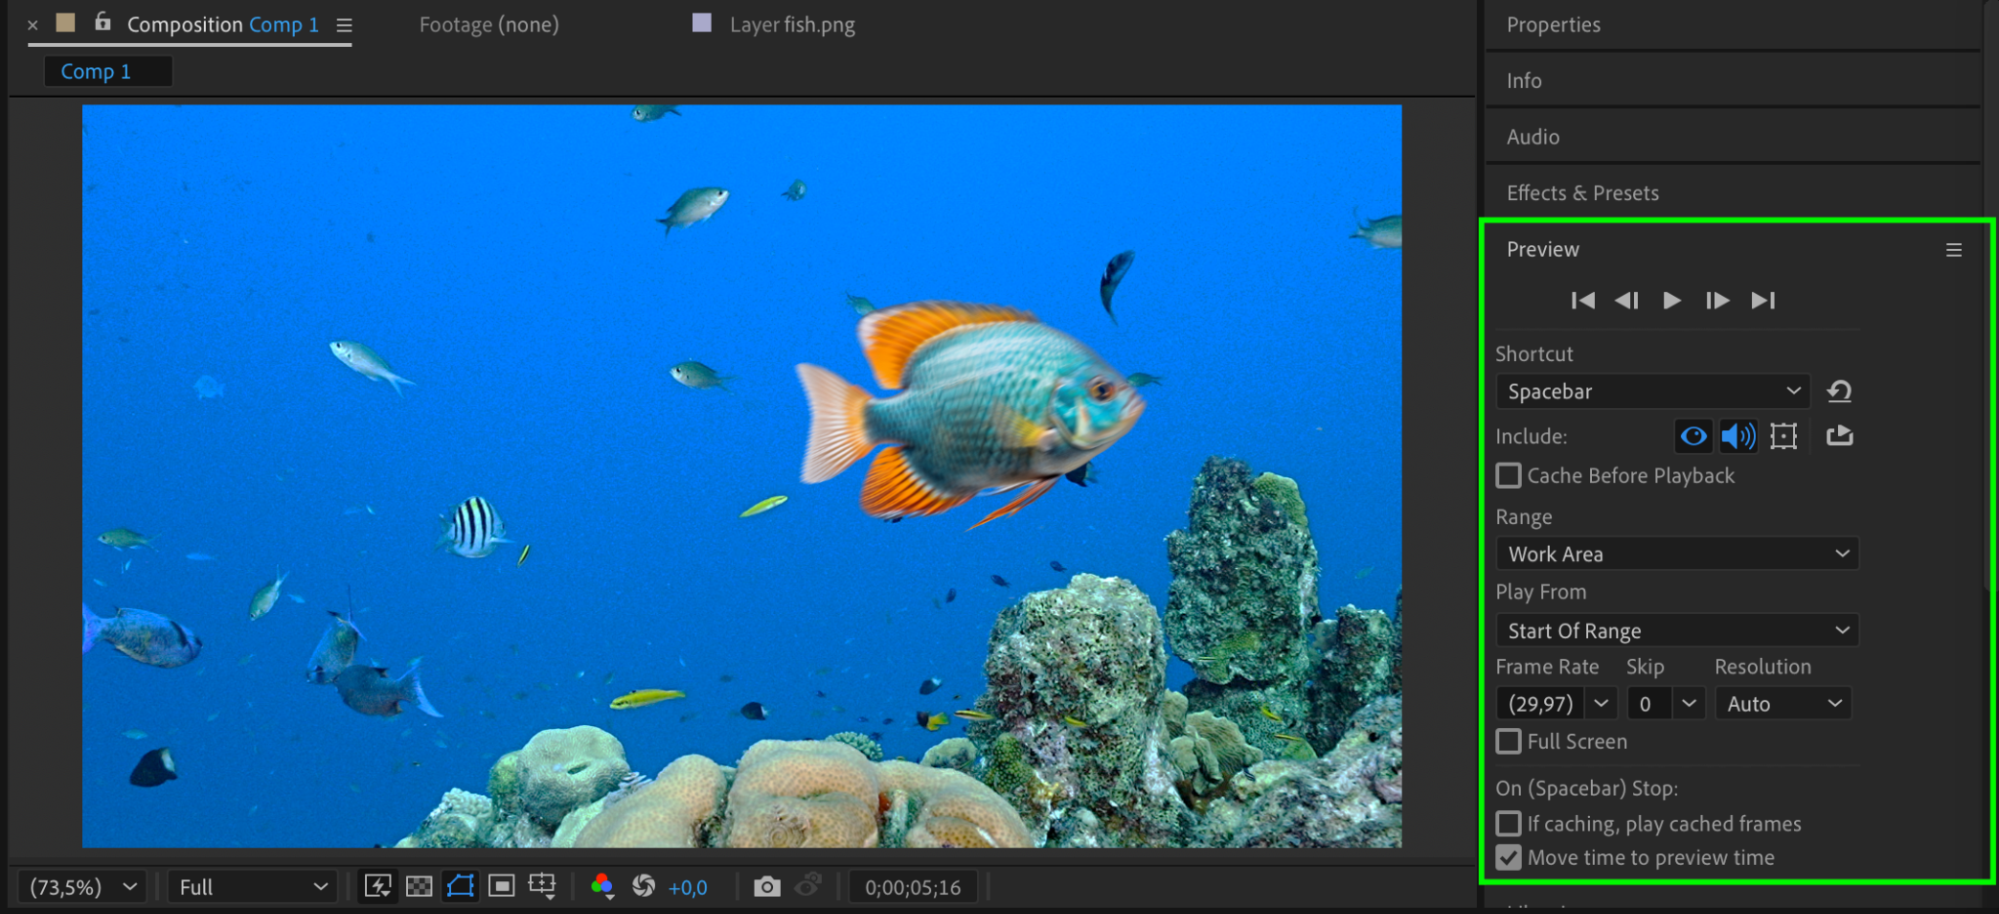Image resolution: width=1999 pixels, height=914 pixels.
Task: Open the magnification ratio dropdown
Action: pyautogui.click(x=83, y=887)
